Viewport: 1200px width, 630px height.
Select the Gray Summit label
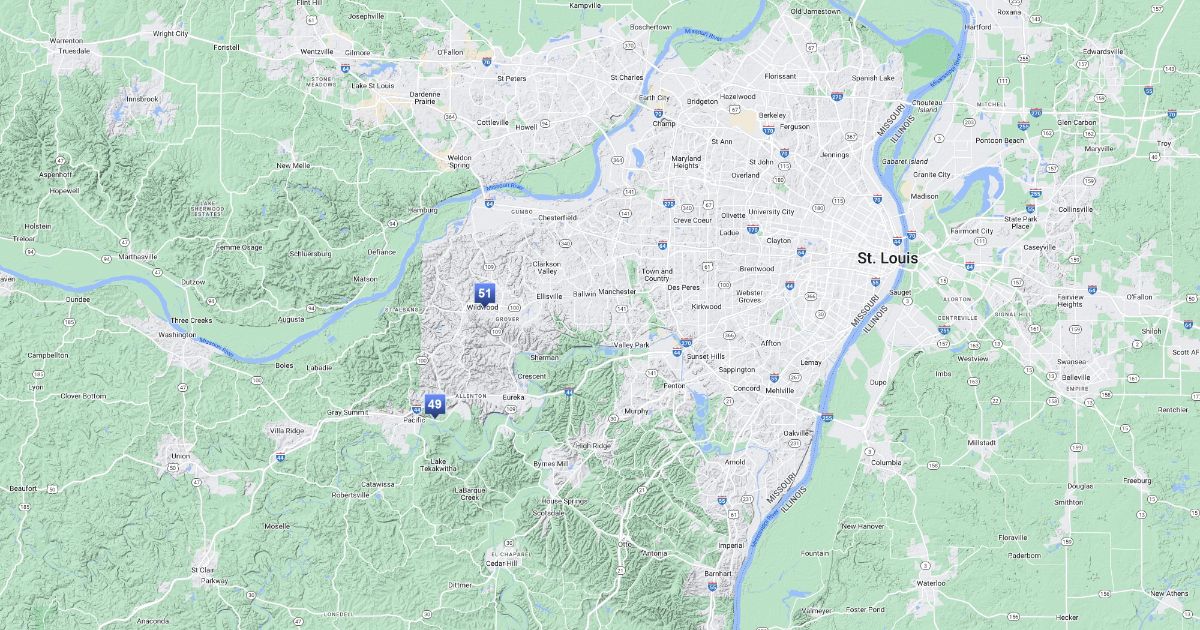tap(348, 412)
